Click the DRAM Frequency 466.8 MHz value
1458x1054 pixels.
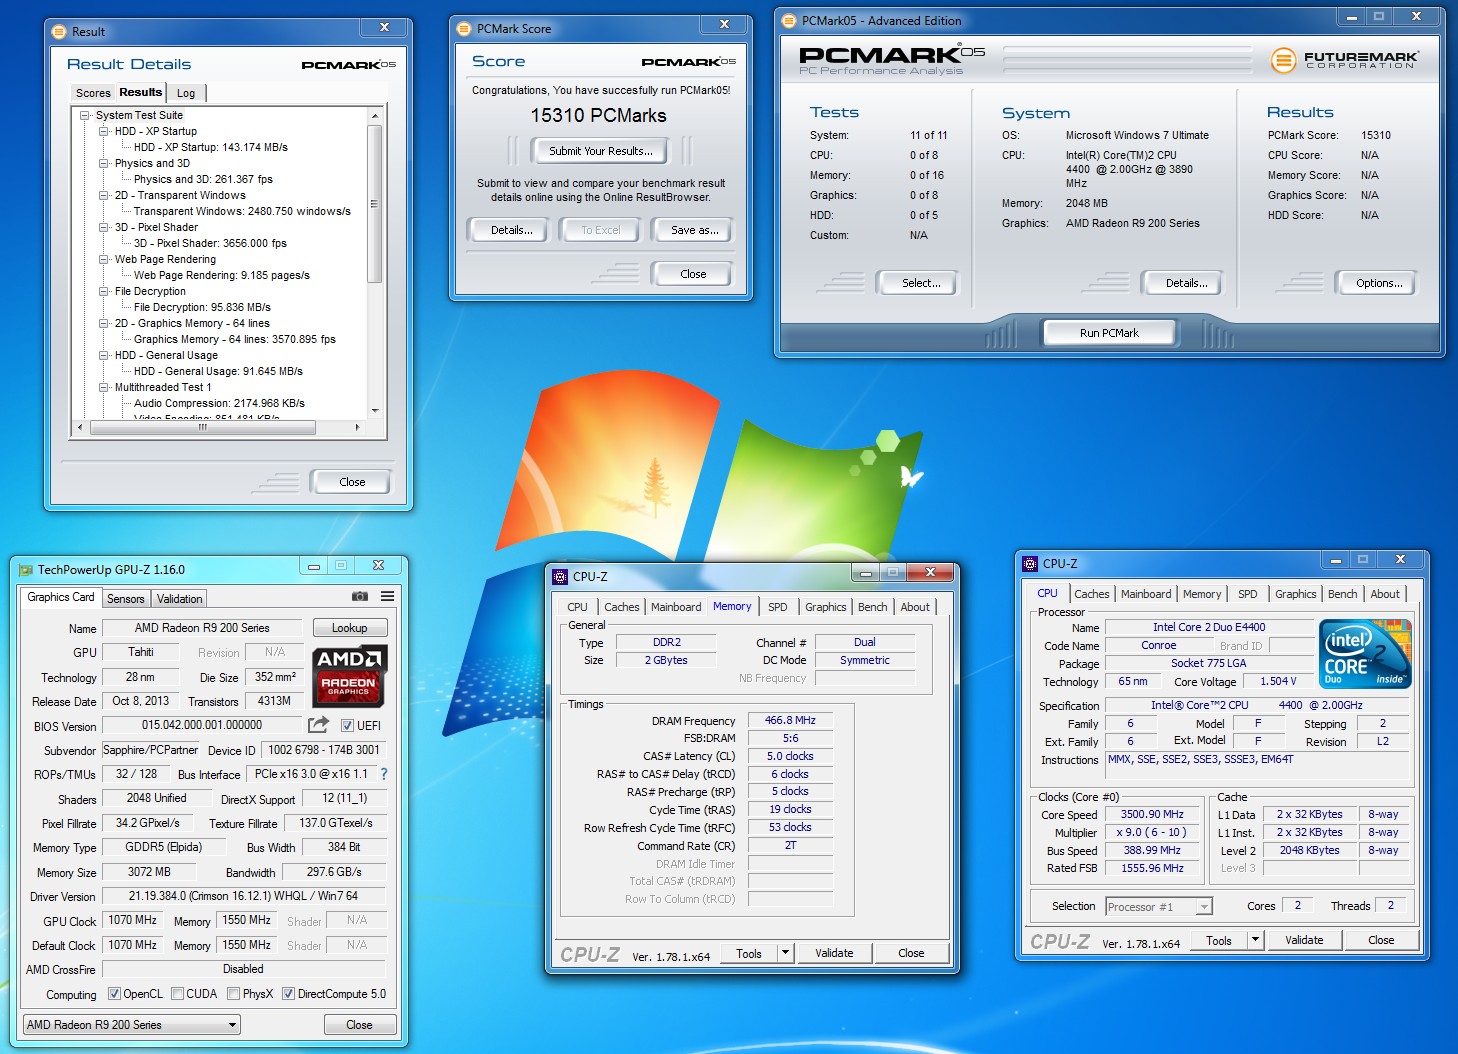coord(790,720)
